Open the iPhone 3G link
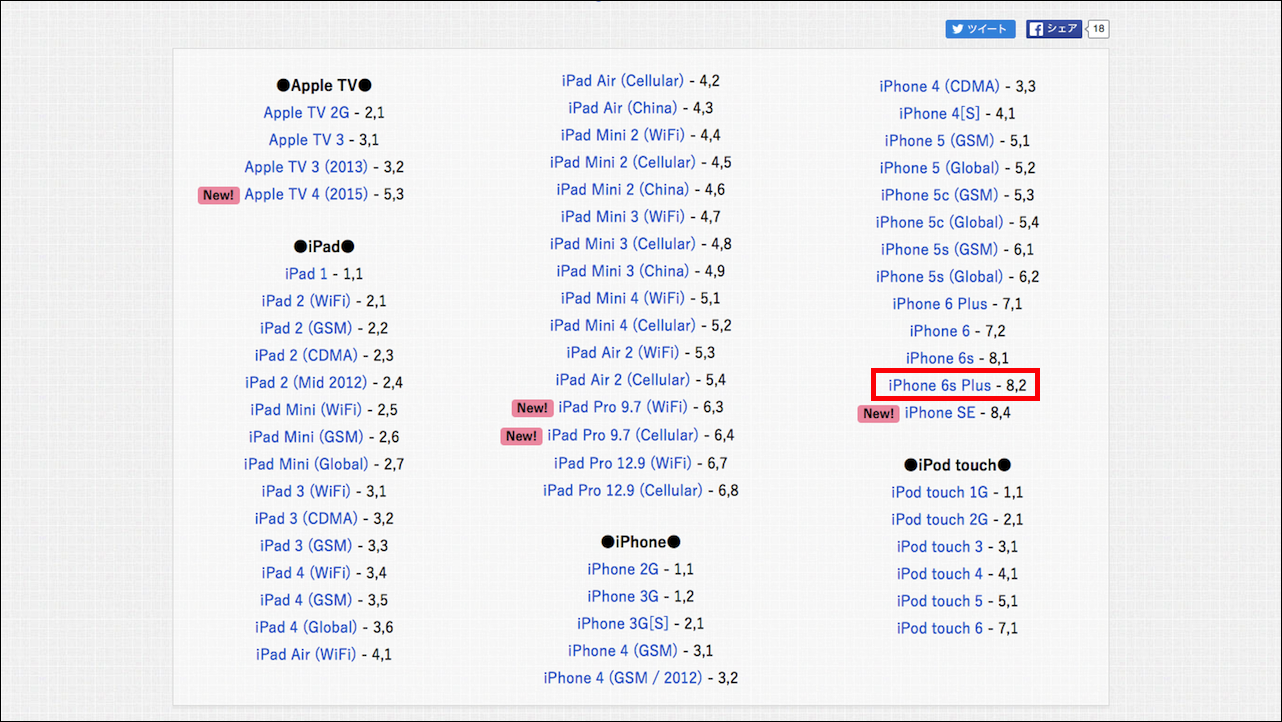1282x722 pixels. click(623, 596)
